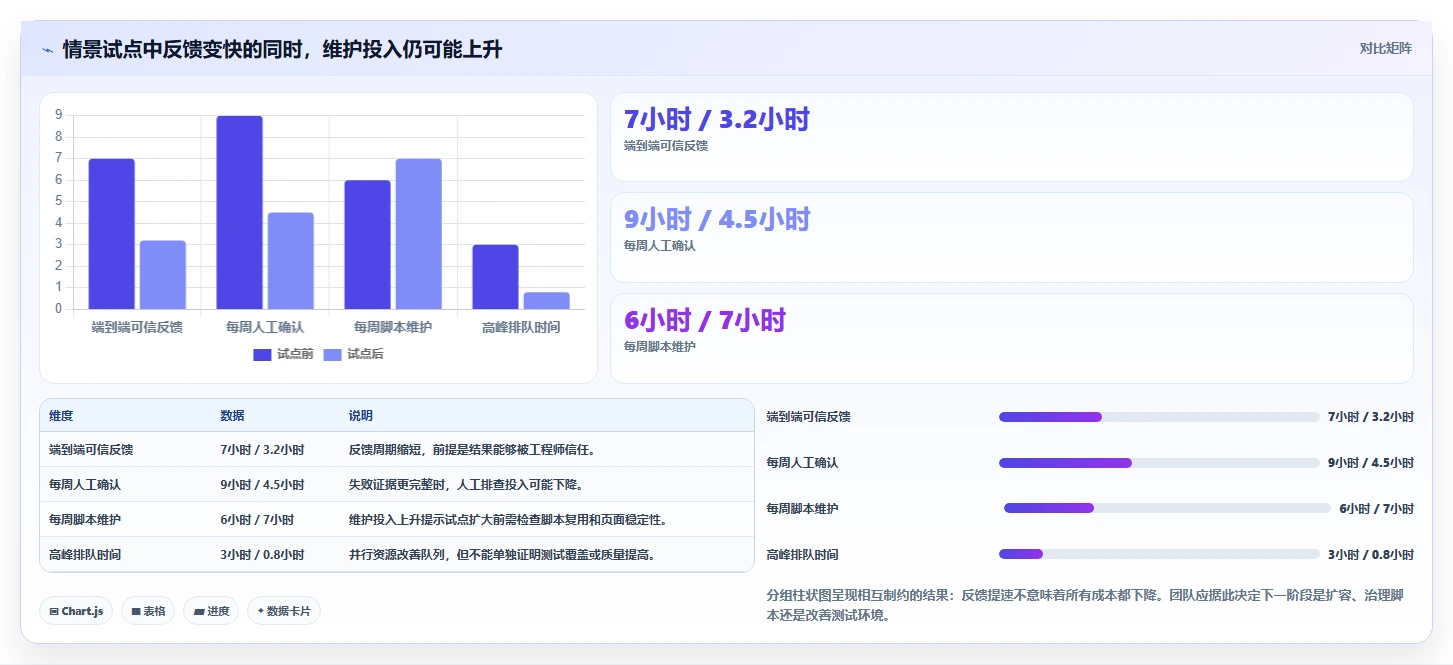Click the 端到端可信反馈 progress bar
Screen dimensions: 1453x665
pyautogui.click(x=1159, y=417)
